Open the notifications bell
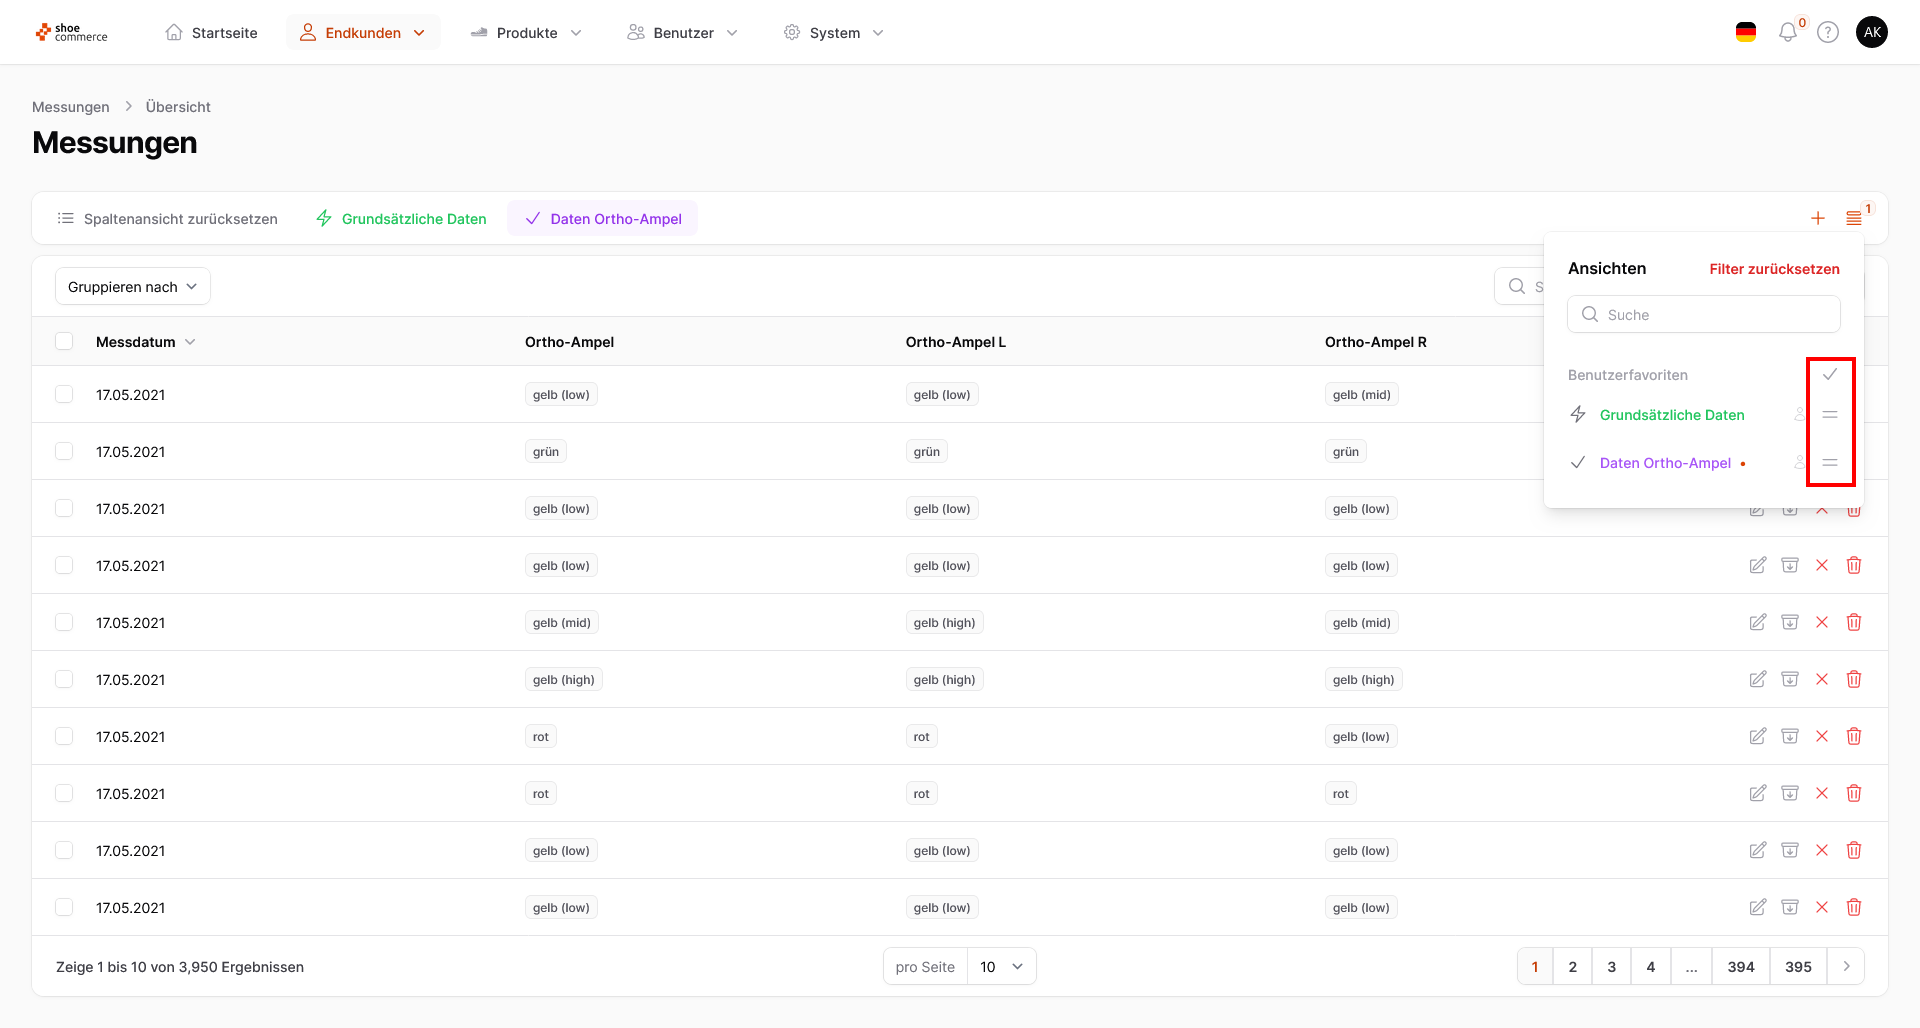 tap(1788, 33)
